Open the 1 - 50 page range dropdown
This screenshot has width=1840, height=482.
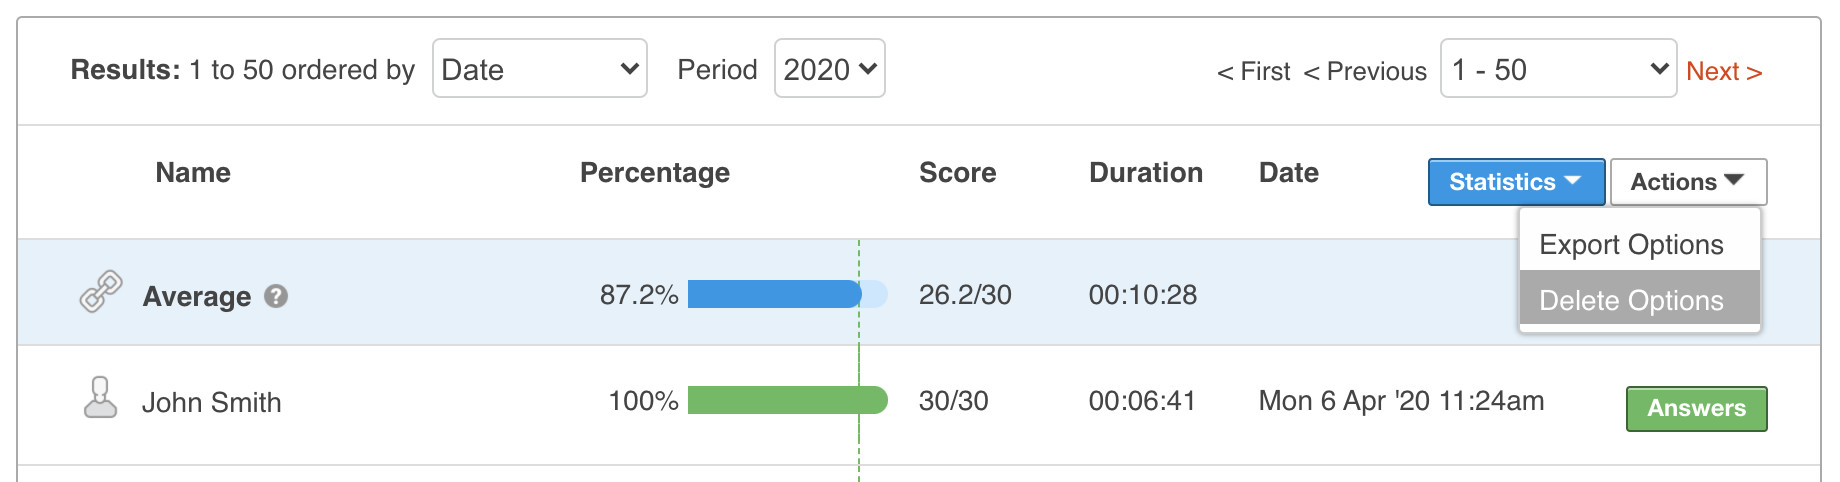coord(1557,69)
